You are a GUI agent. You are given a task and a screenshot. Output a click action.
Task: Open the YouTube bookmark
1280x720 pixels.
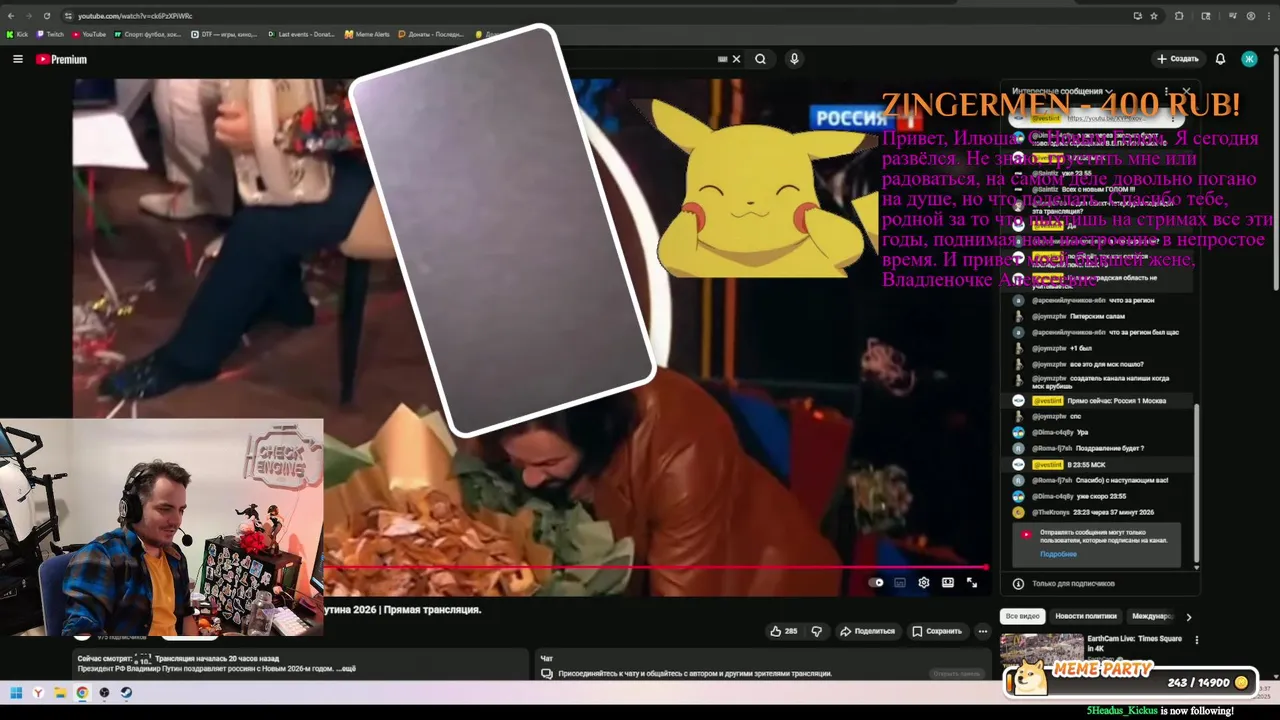tap(89, 34)
